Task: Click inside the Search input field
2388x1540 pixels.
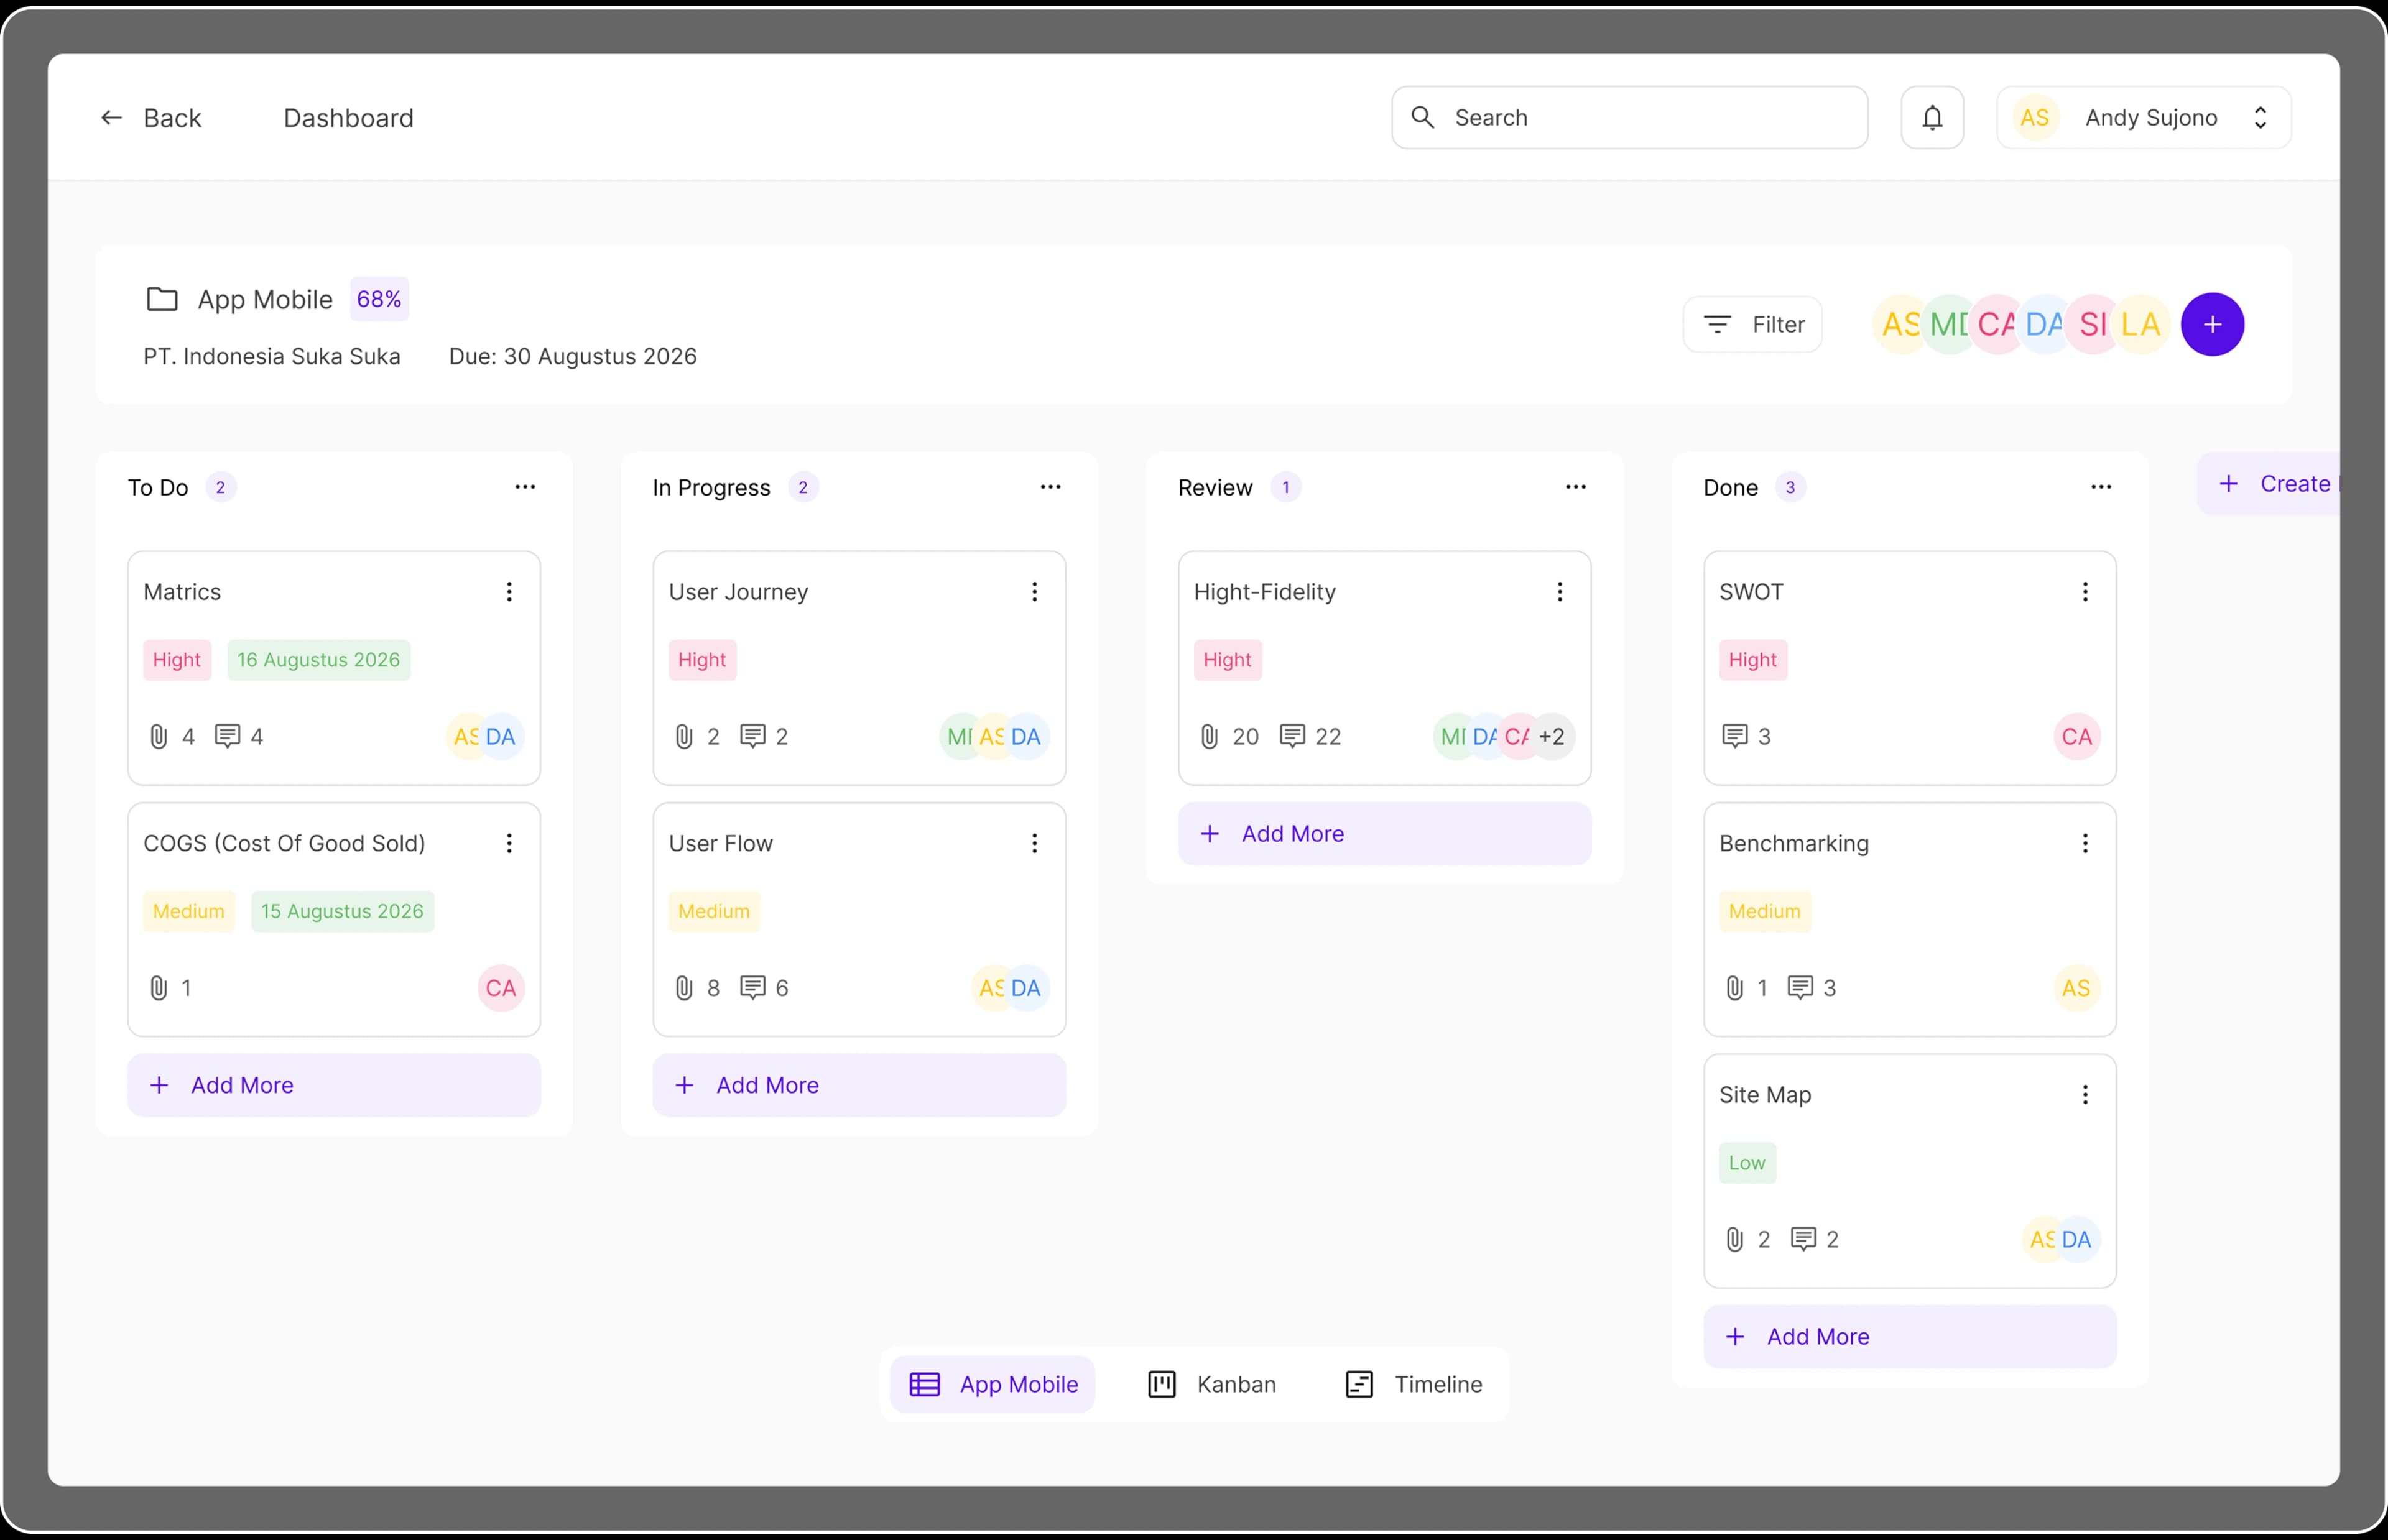Action: tap(1629, 118)
